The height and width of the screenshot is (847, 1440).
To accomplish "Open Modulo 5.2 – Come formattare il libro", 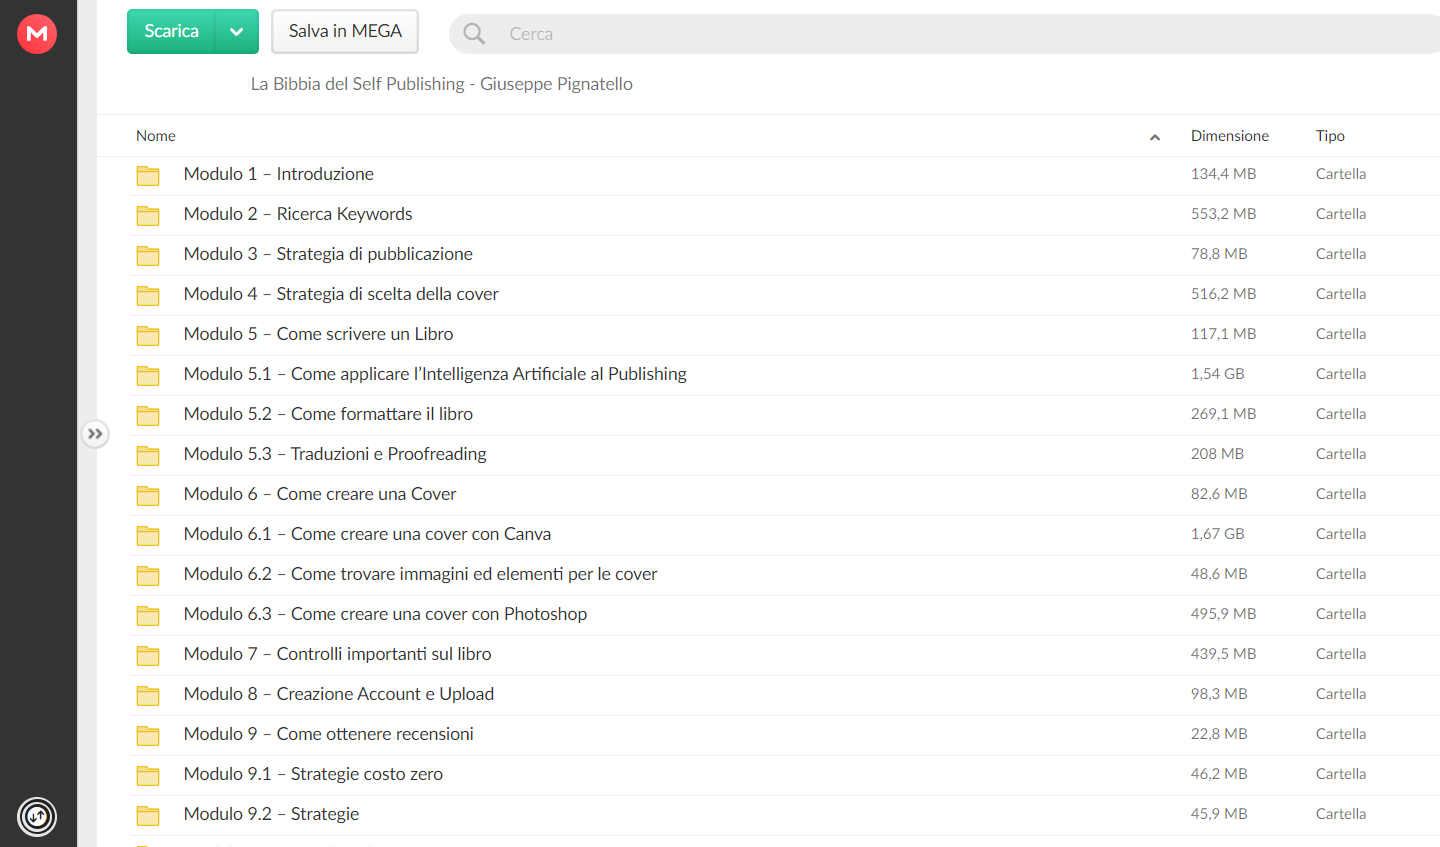I will point(328,414).
